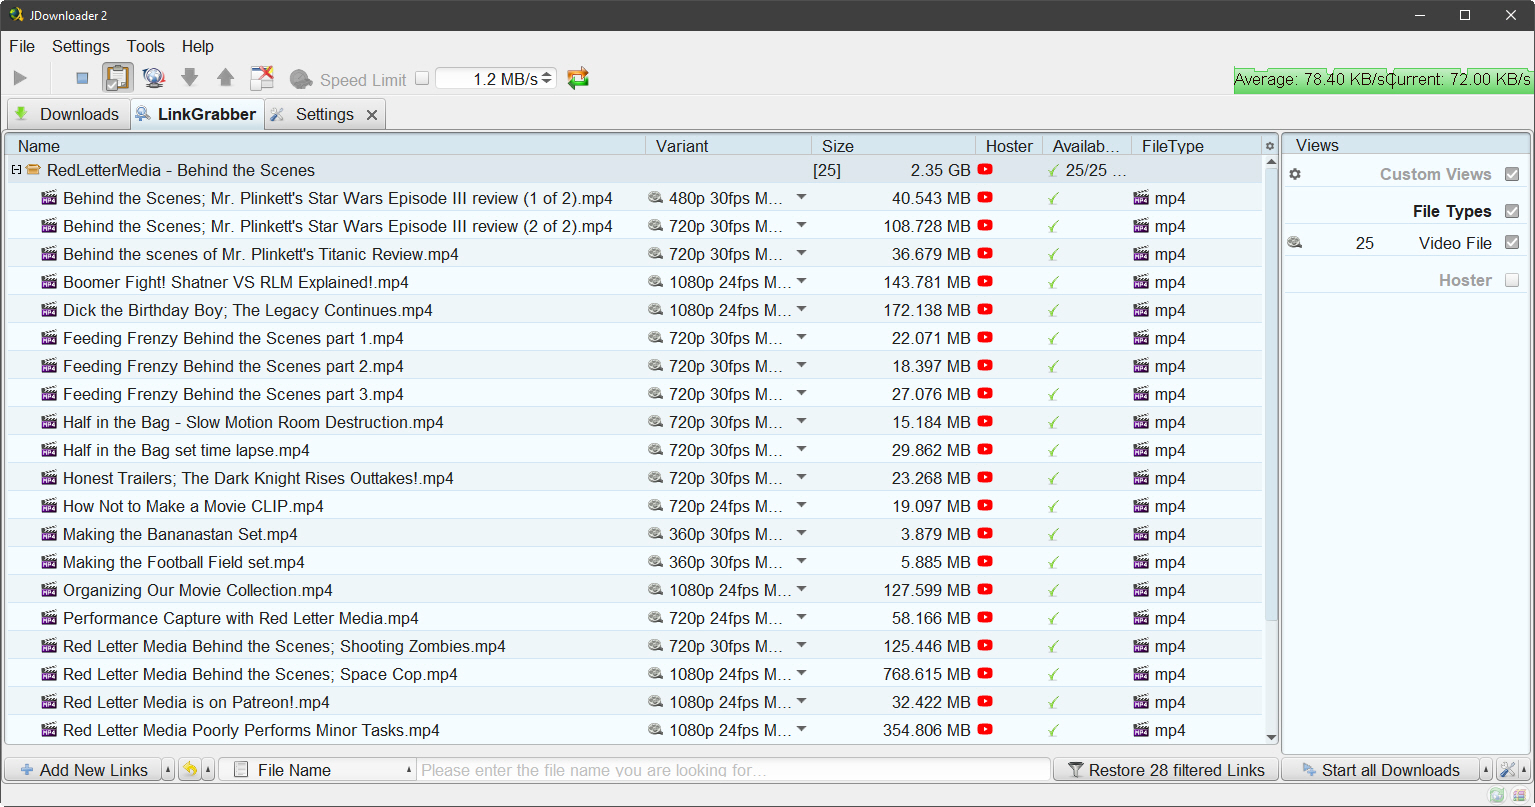Select Feeding Frenzy Behind the Scenes part 2.mp4
The width and height of the screenshot is (1535, 807).
[233, 366]
